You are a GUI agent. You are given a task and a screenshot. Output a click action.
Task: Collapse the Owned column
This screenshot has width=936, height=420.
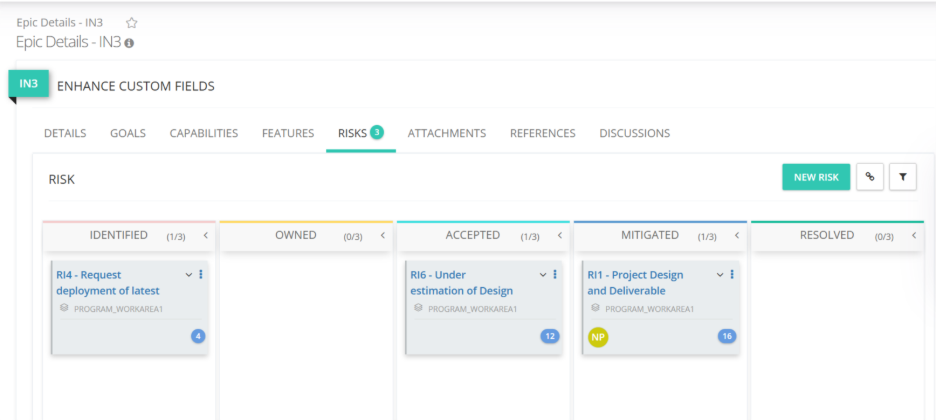(x=382, y=236)
